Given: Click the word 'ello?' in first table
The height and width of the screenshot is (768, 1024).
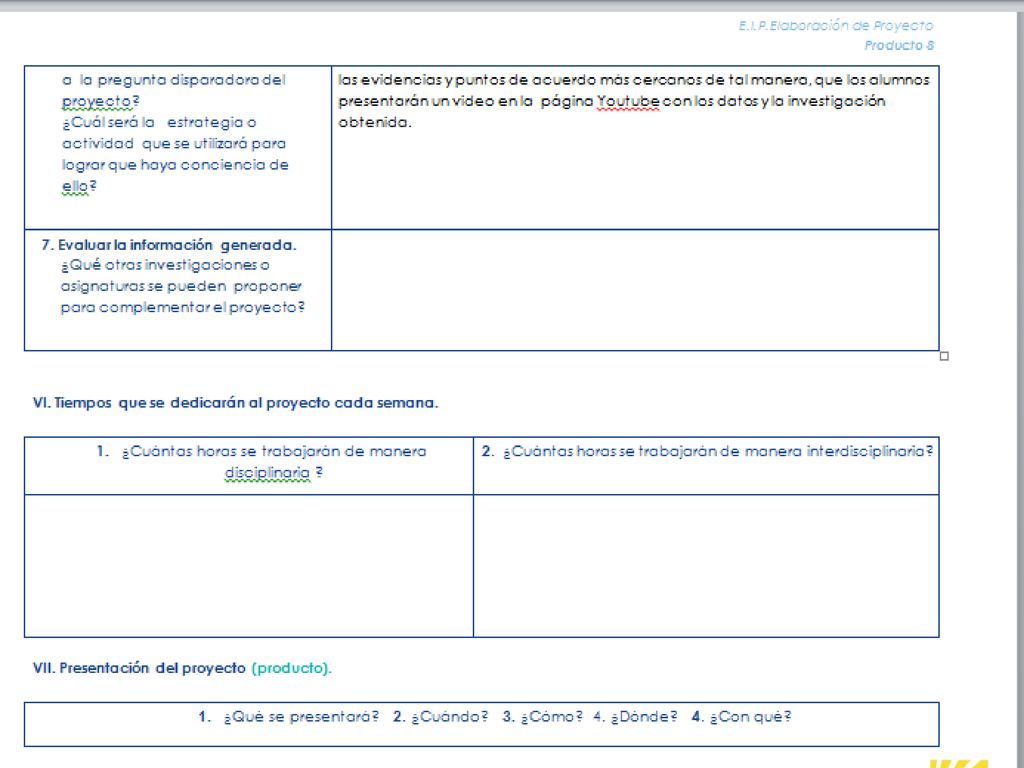Looking at the screenshot, I should 79,186.
